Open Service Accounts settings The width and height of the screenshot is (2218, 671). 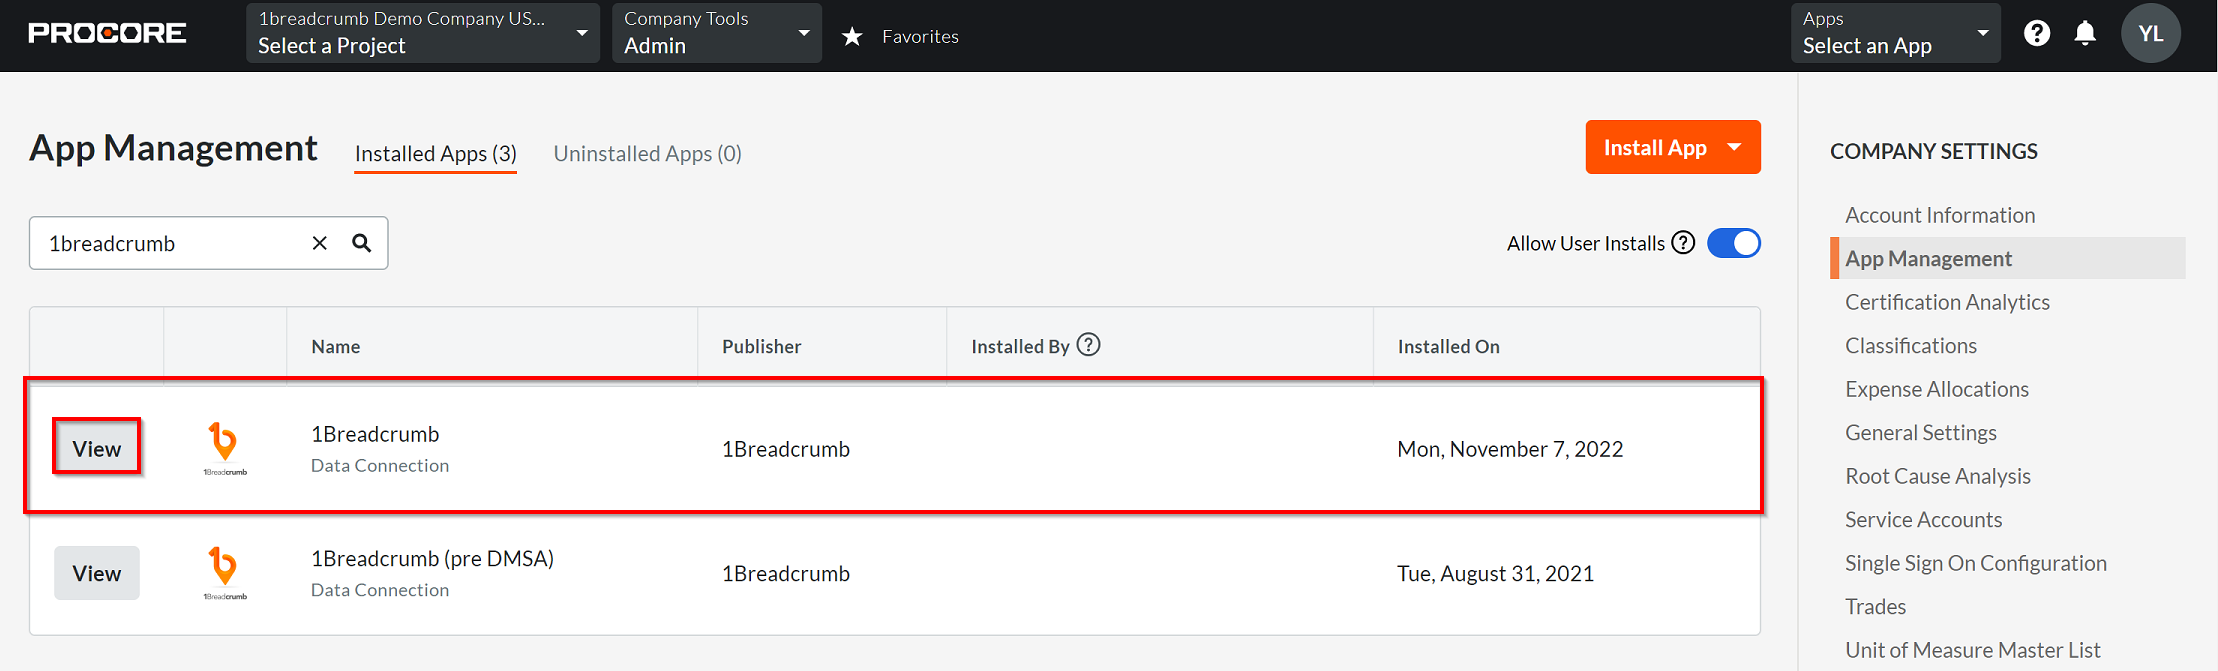coord(1924,520)
